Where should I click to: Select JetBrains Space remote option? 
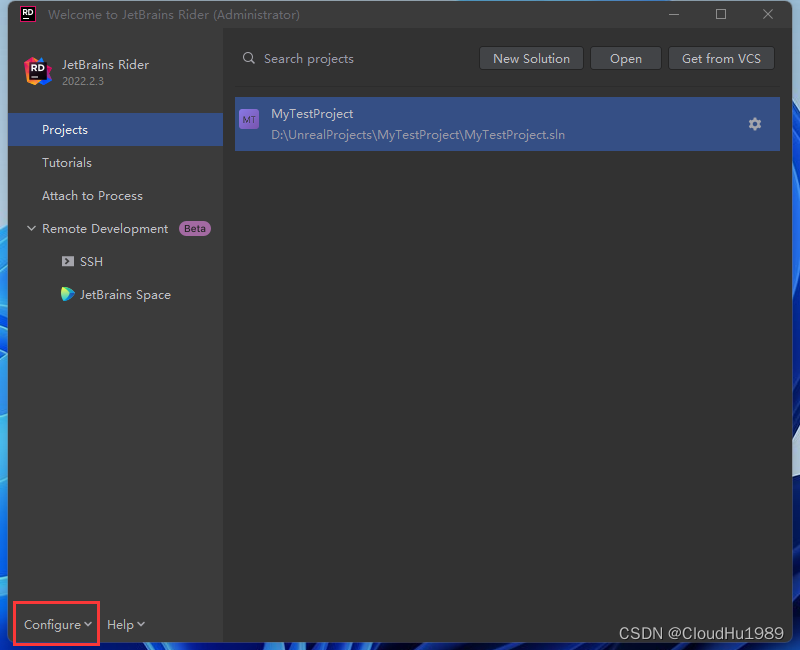tap(116, 295)
